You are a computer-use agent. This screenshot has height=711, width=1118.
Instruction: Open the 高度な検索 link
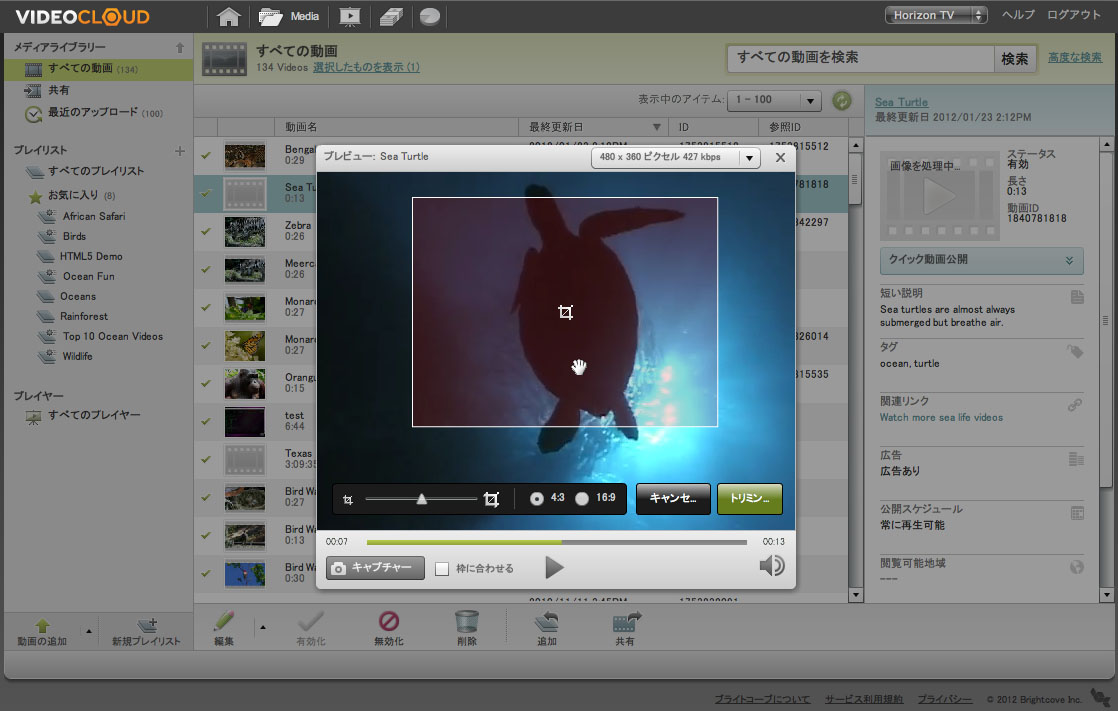(x=1075, y=58)
